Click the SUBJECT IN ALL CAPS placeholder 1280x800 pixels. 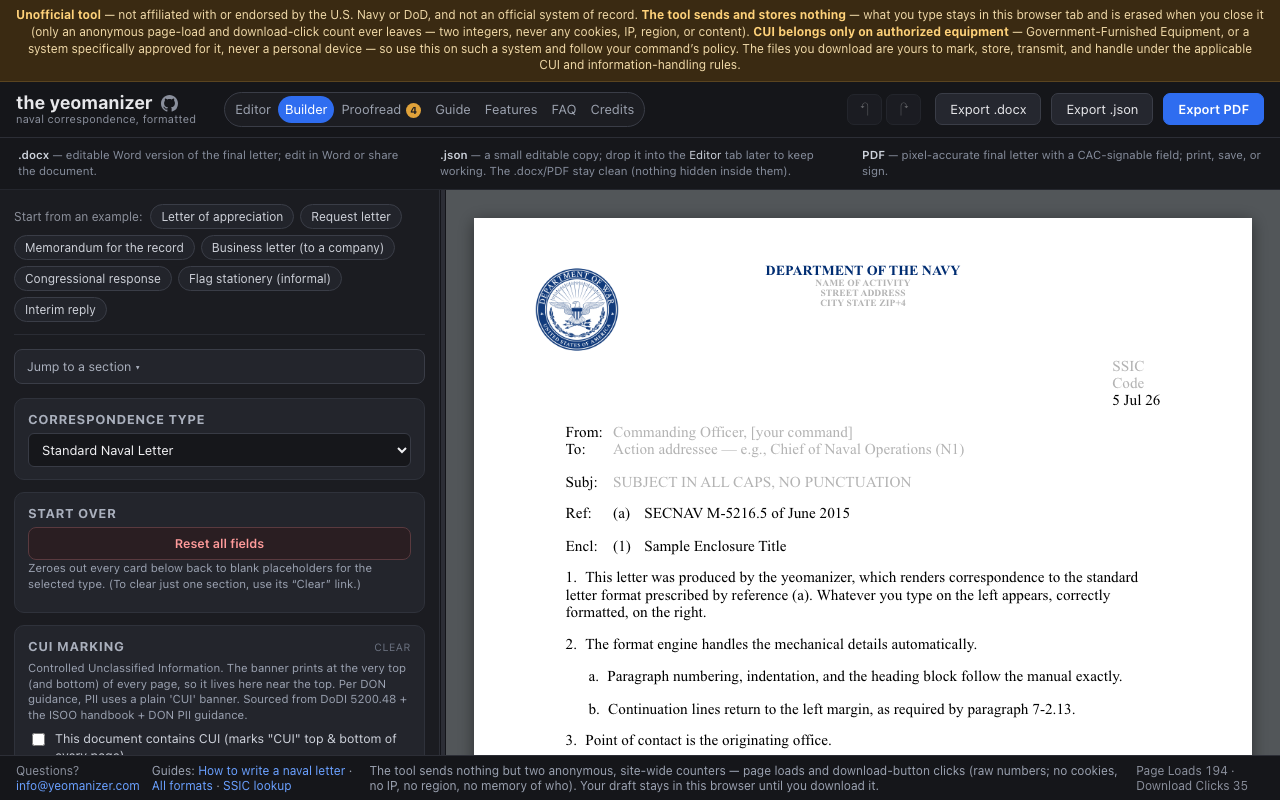(762, 482)
